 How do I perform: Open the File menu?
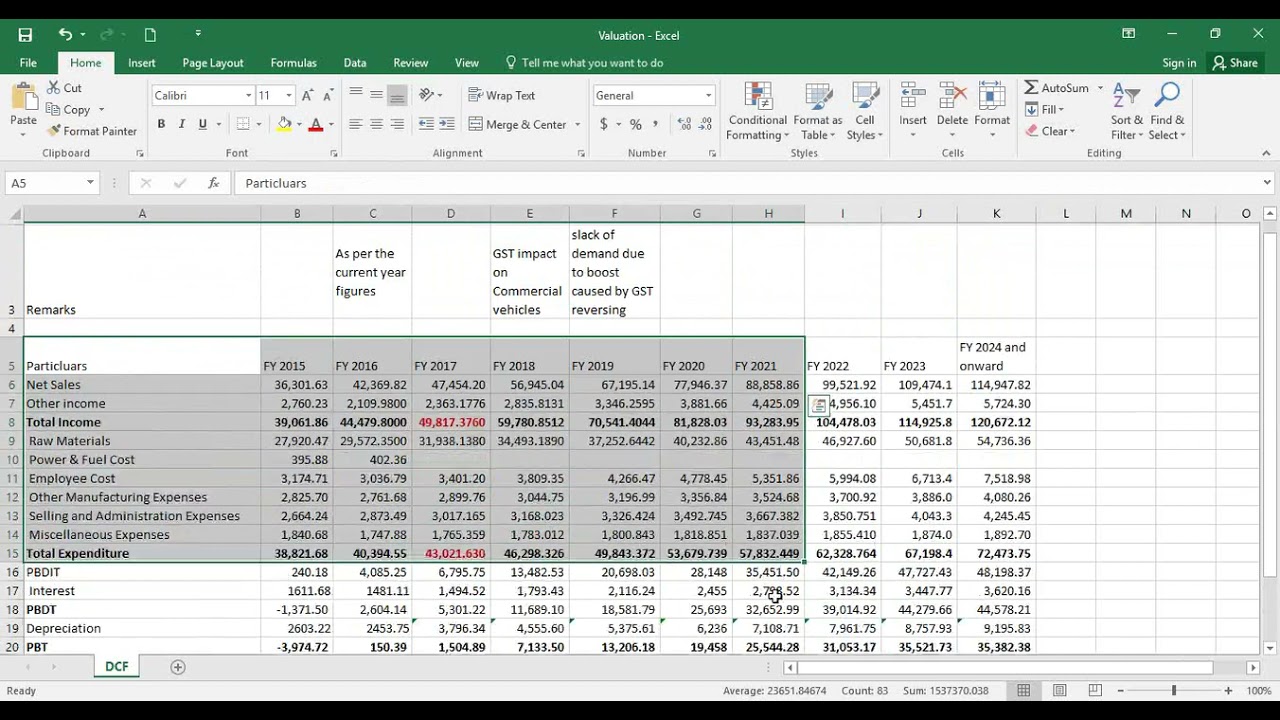pyautogui.click(x=28, y=62)
